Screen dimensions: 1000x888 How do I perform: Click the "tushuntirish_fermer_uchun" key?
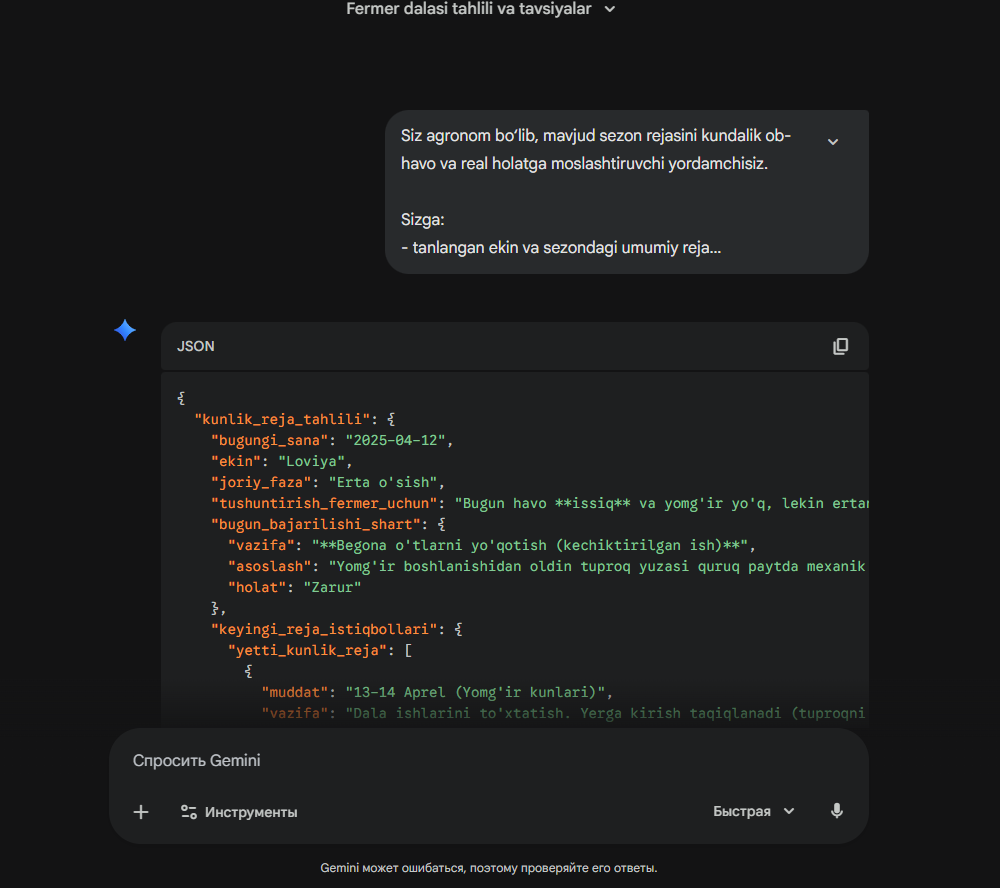(x=324, y=503)
